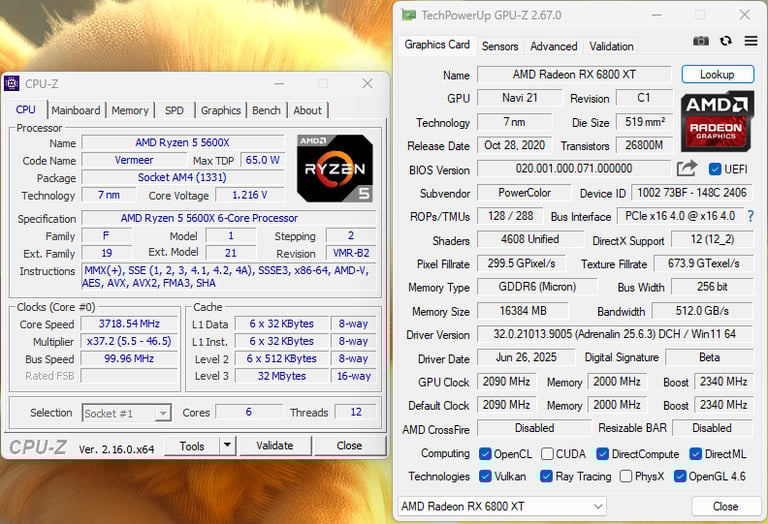This screenshot has width=768, height=524.
Task: Toggle the CUDA checkbox
Action: [547, 454]
